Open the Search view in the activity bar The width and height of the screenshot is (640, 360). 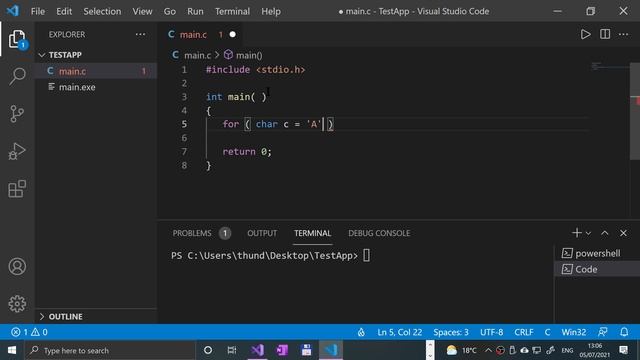tap(17, 76)
